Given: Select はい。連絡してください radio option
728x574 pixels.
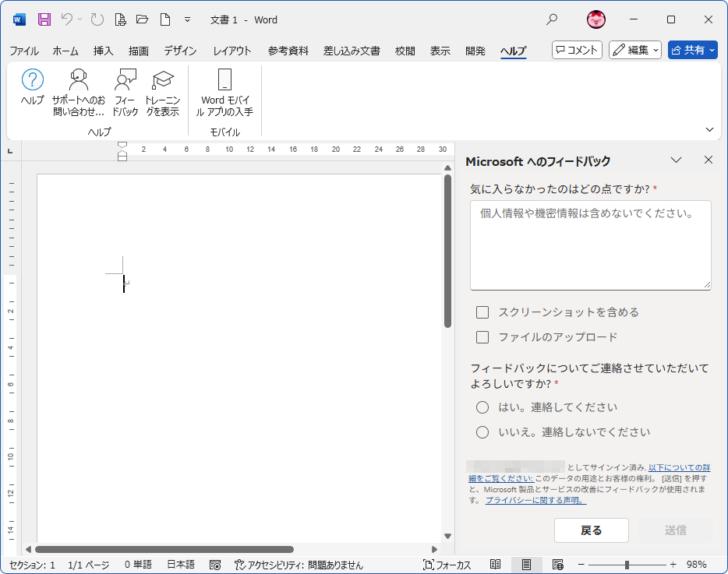Looking at the screenshot, I should pyautogui.click(x=482, y=407).
